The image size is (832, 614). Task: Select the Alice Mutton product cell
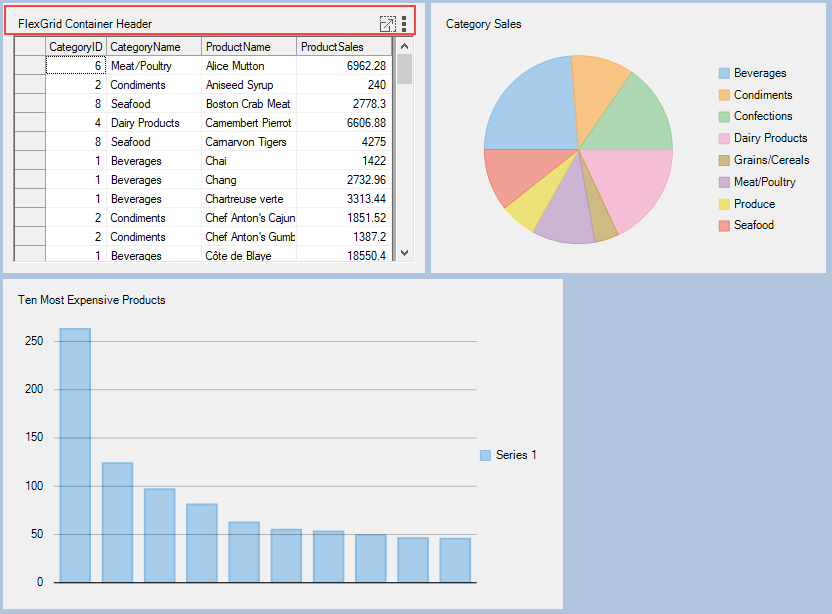(x=248, y=66)
